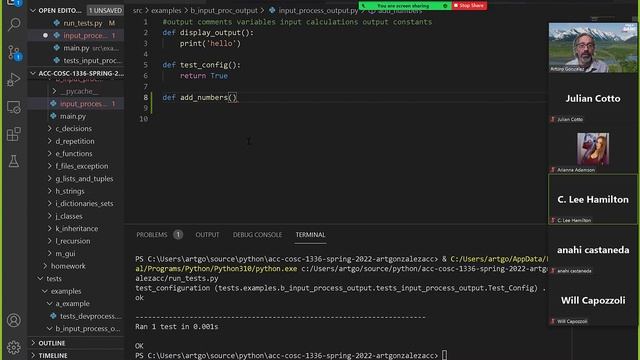The width and height of the screenshot is (640, 360).
Task: Open the Manage gear settings
Action: pos(14,347)
